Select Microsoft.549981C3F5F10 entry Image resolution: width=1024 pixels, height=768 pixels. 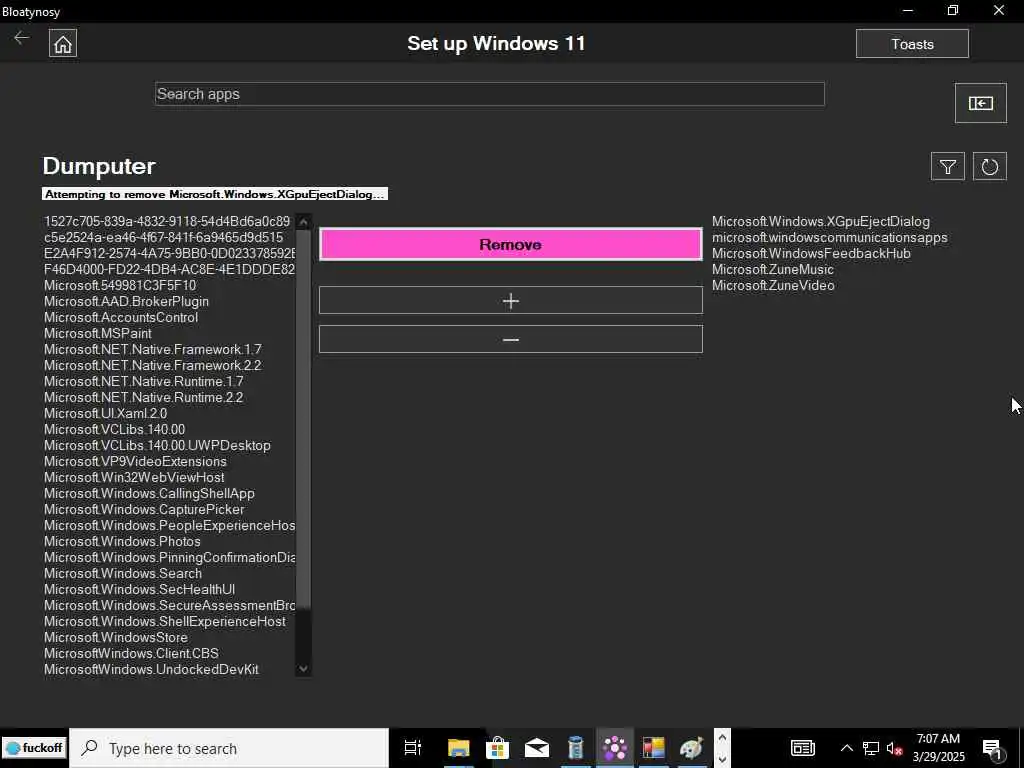(120, 285)
